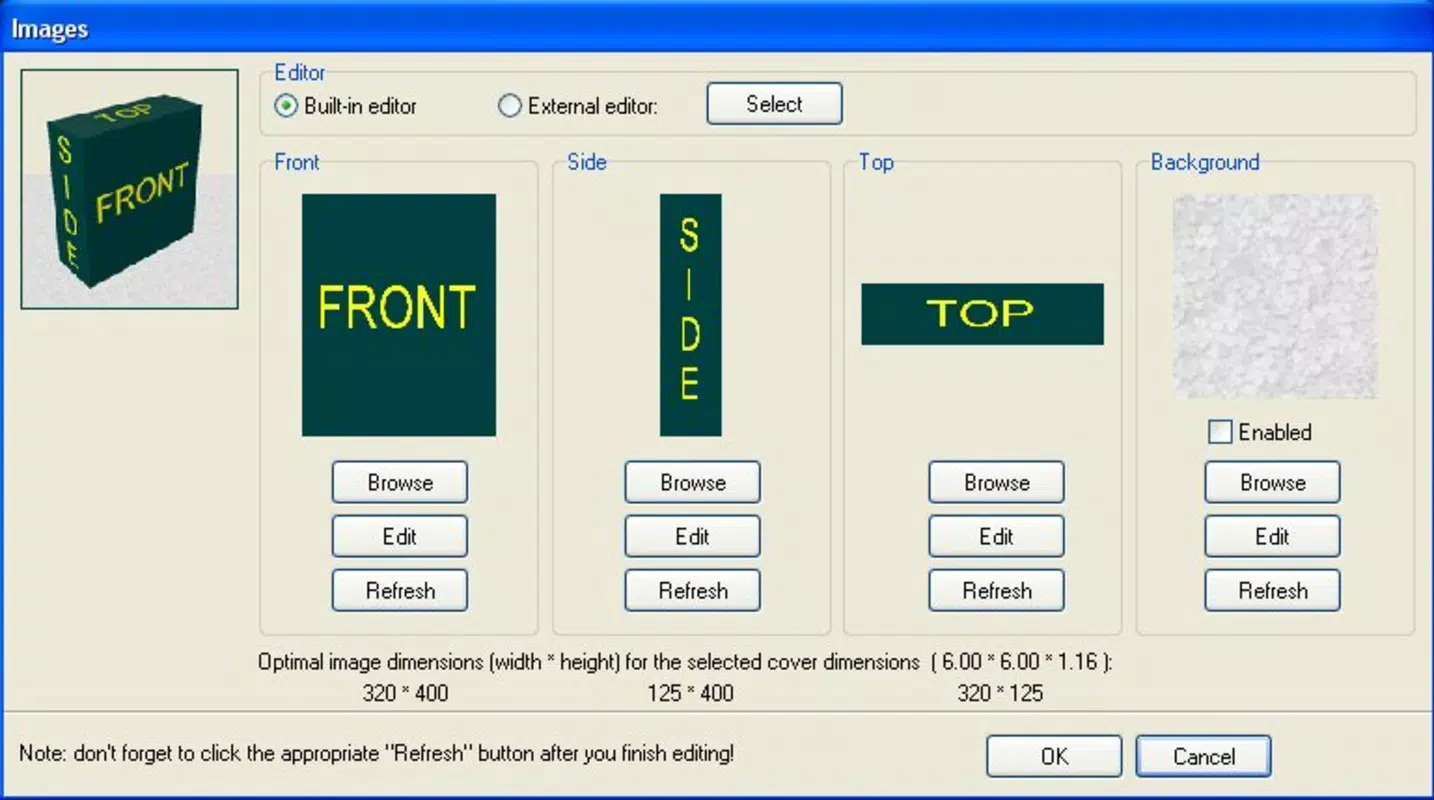Image resolution: width=1434 pixels, height=800 pixels.
Task: Edit the Side image
Action: pos(693,537)
